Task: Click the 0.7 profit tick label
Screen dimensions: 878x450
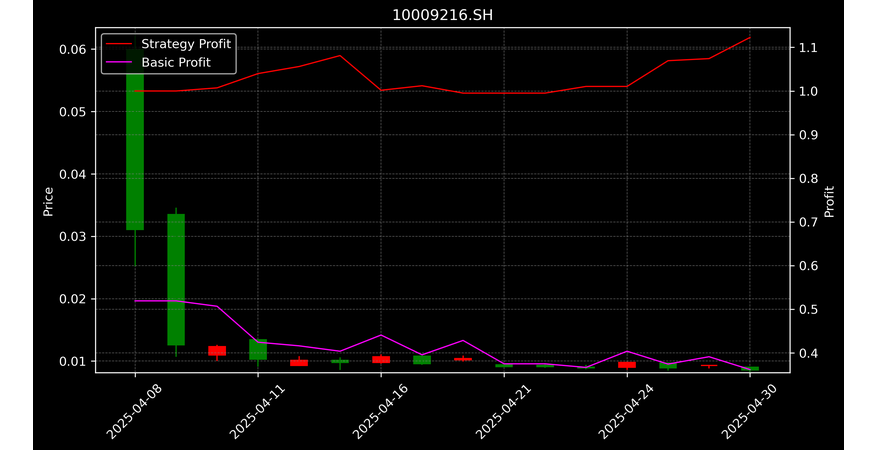Action: pos(807,222)
